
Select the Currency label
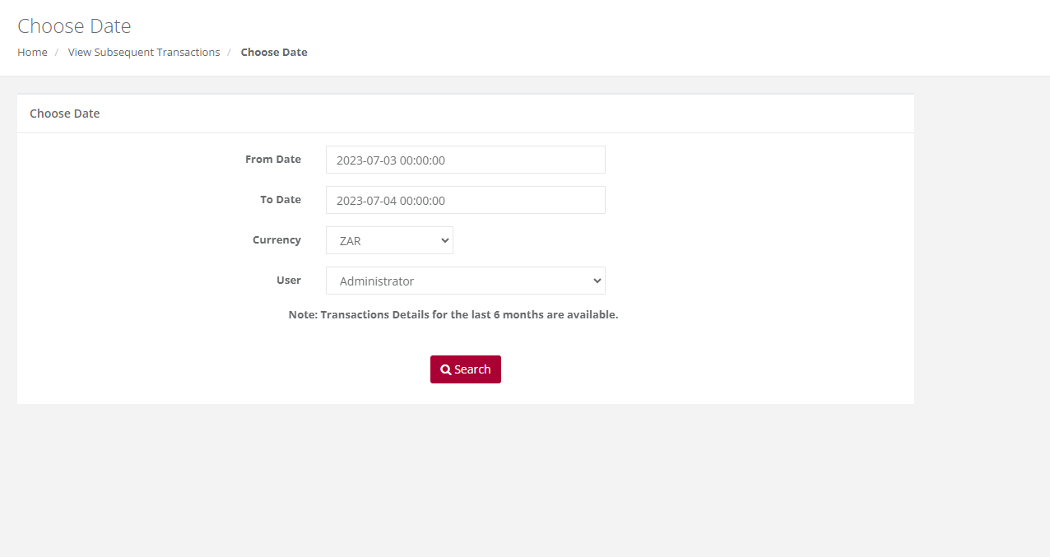(x=277, y=240)
